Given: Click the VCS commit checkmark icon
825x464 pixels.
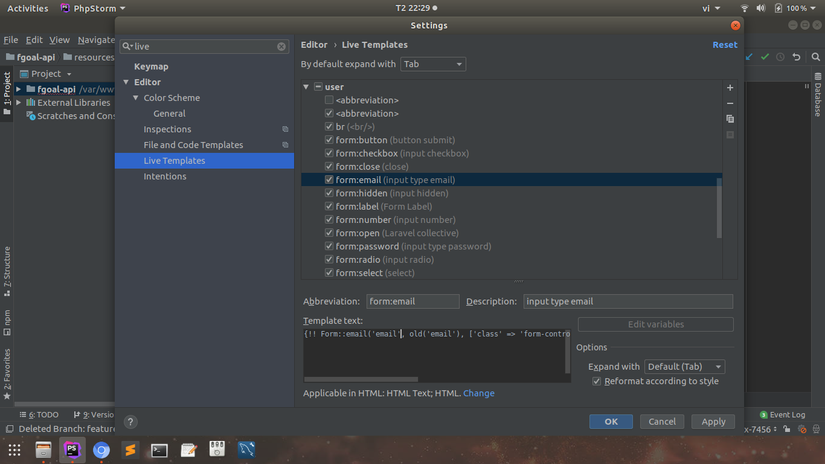Looking at the screenshot, I should (765, 57).
